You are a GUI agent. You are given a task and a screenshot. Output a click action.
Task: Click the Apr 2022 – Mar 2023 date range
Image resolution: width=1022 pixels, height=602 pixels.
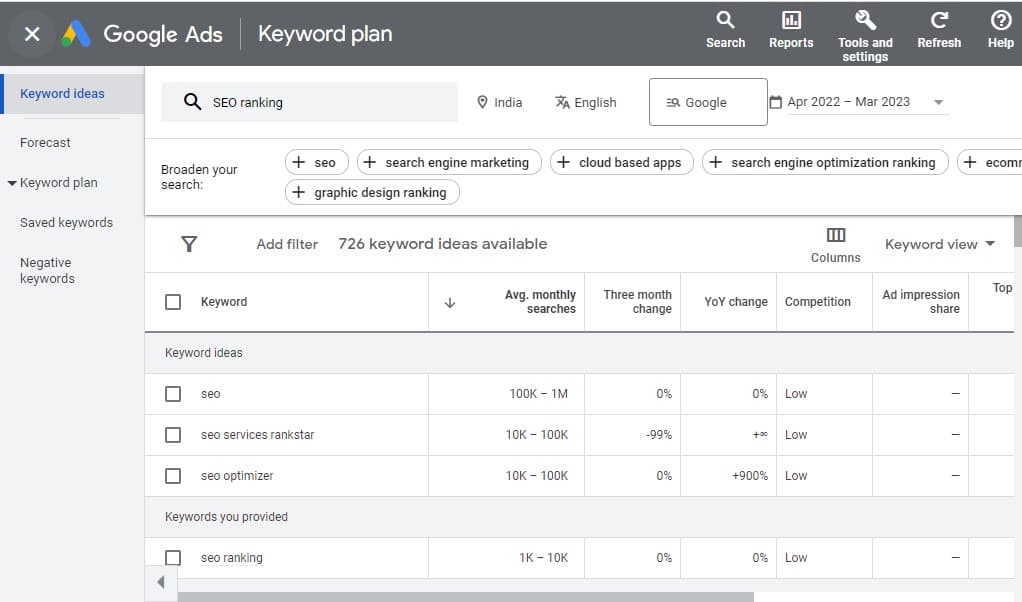pos(848,102)
